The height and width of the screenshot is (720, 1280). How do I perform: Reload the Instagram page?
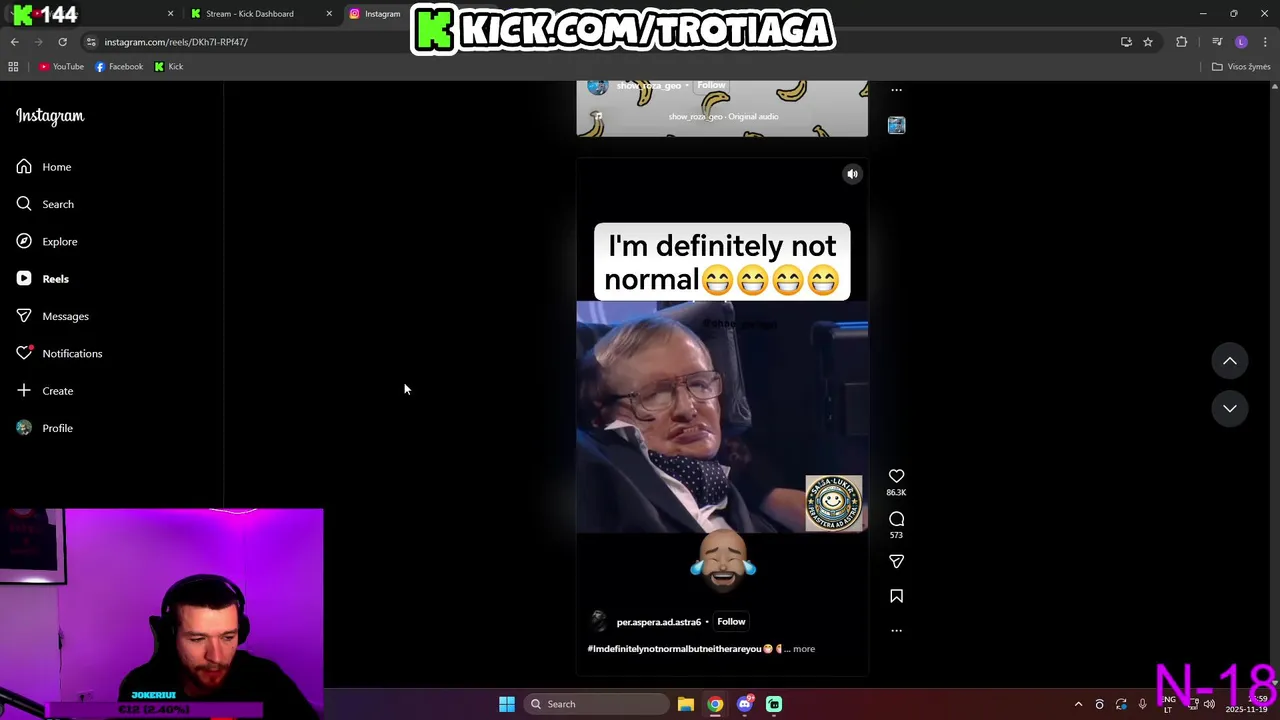(x=62, y=42)
